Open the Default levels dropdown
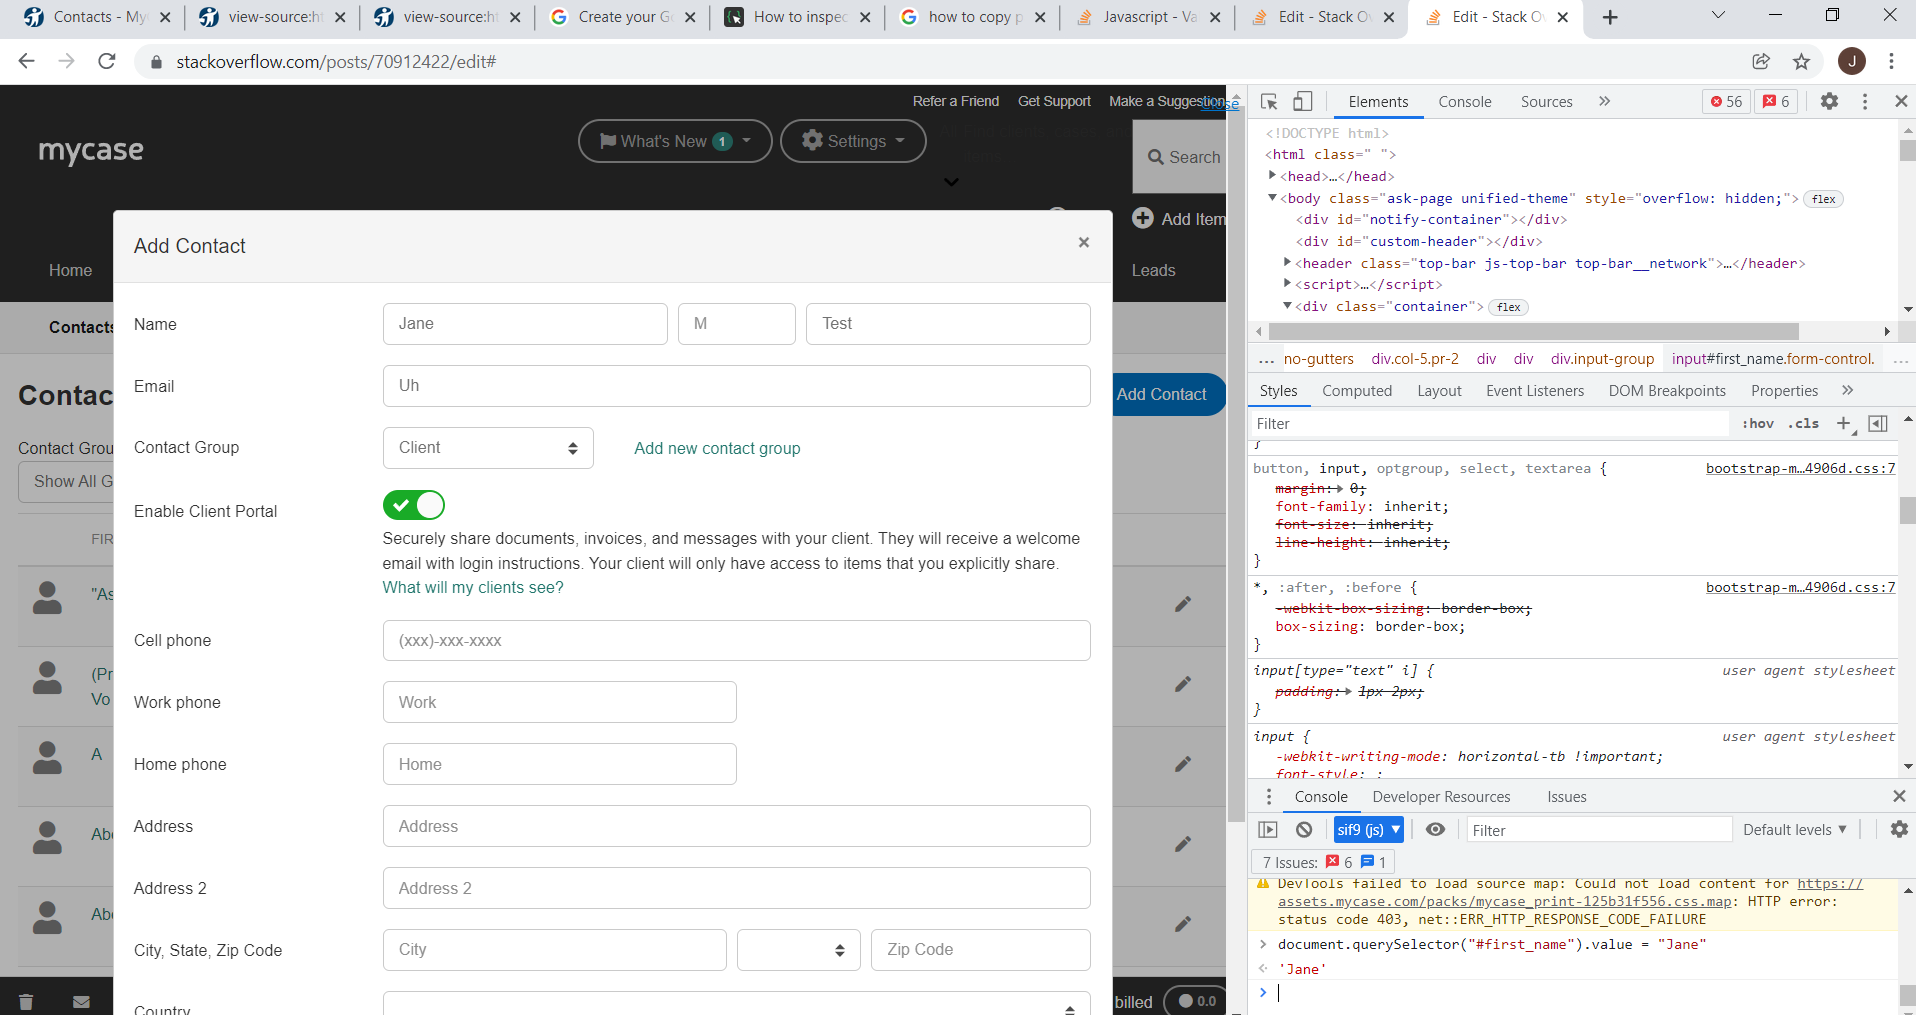This screenshot has width=1916, height=1015. 1795,829
